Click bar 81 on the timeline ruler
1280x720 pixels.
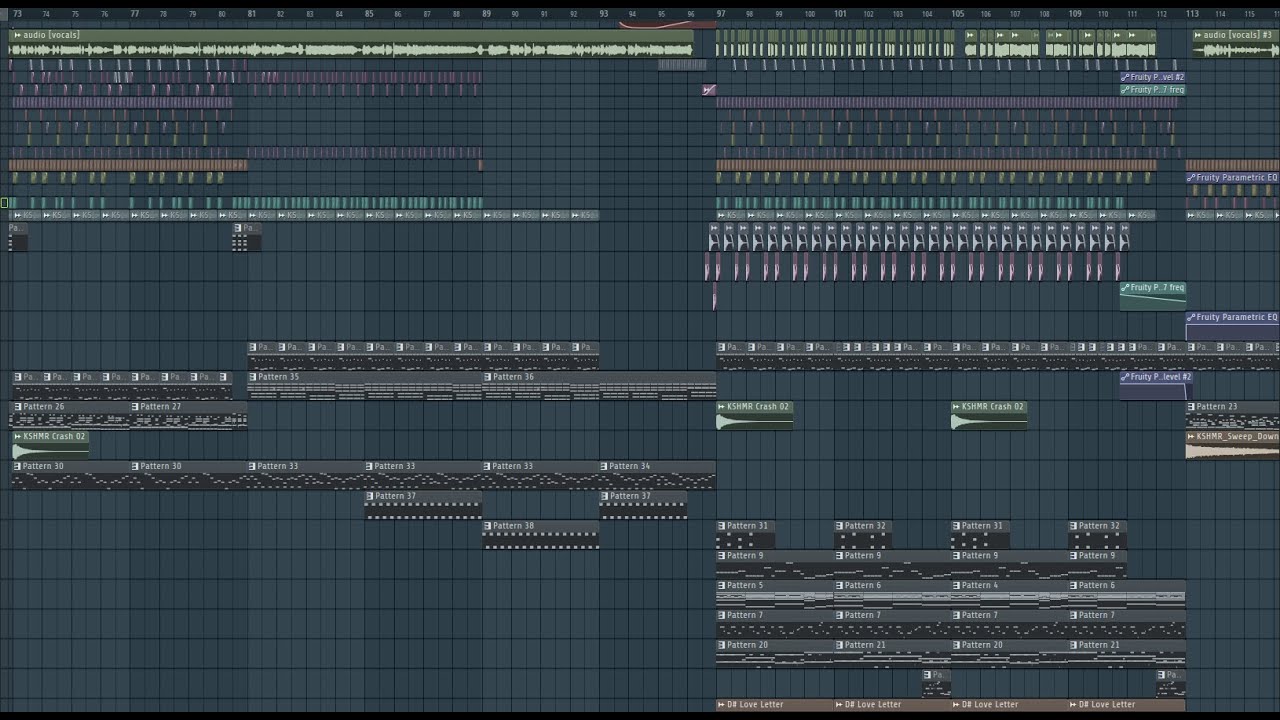252,14
